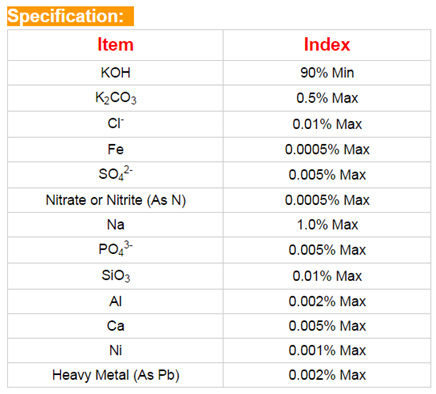Click the Ni index 0.001% Max
Image resolution: width=436 pixels, height=394 pixels.
(327, 350)
